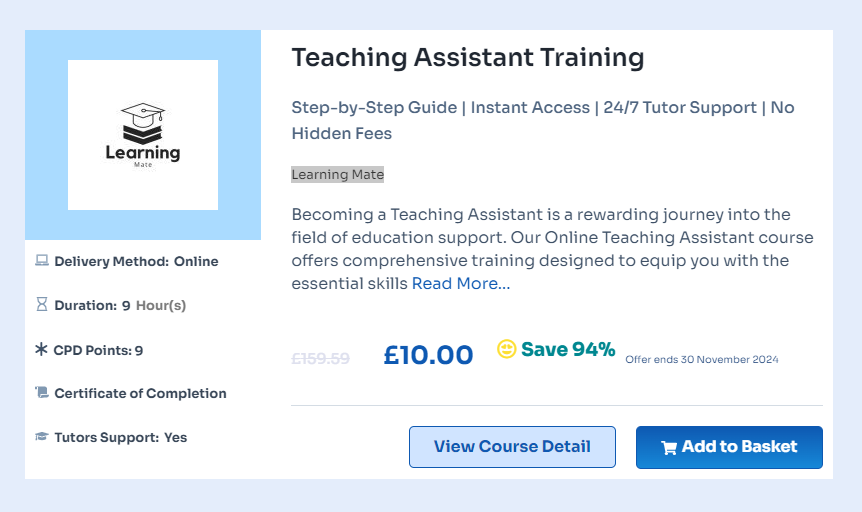Expand description with Read More link
The height and width of the screenshot is (512, 862).
click(x=461, y=283)
